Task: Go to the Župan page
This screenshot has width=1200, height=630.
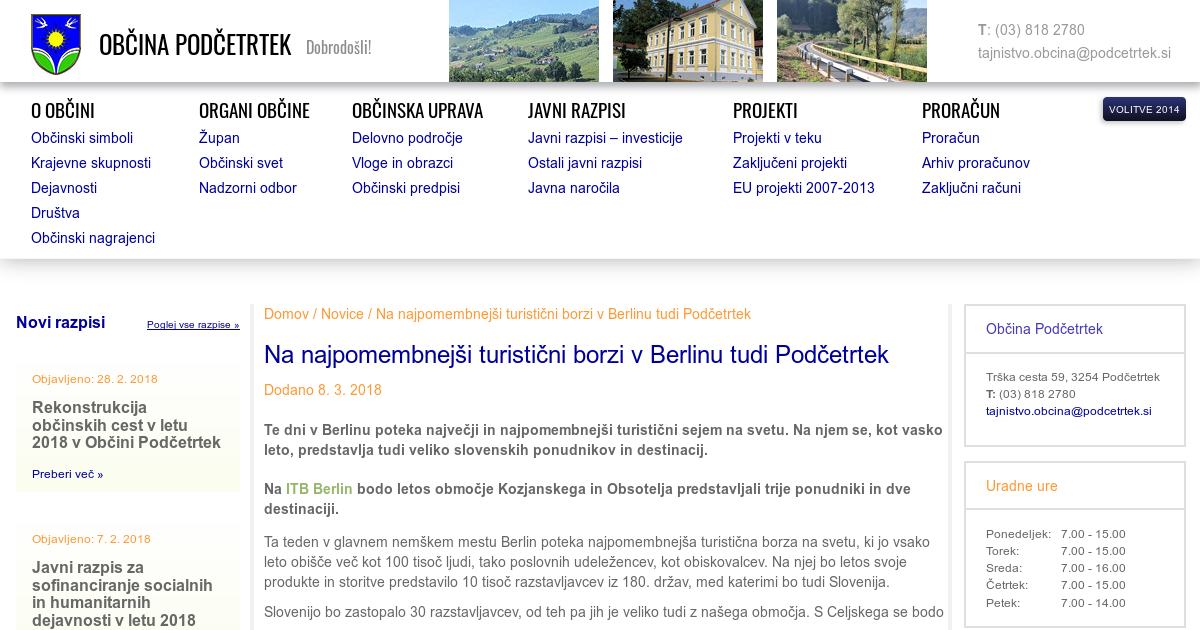Action: point(219,138)
